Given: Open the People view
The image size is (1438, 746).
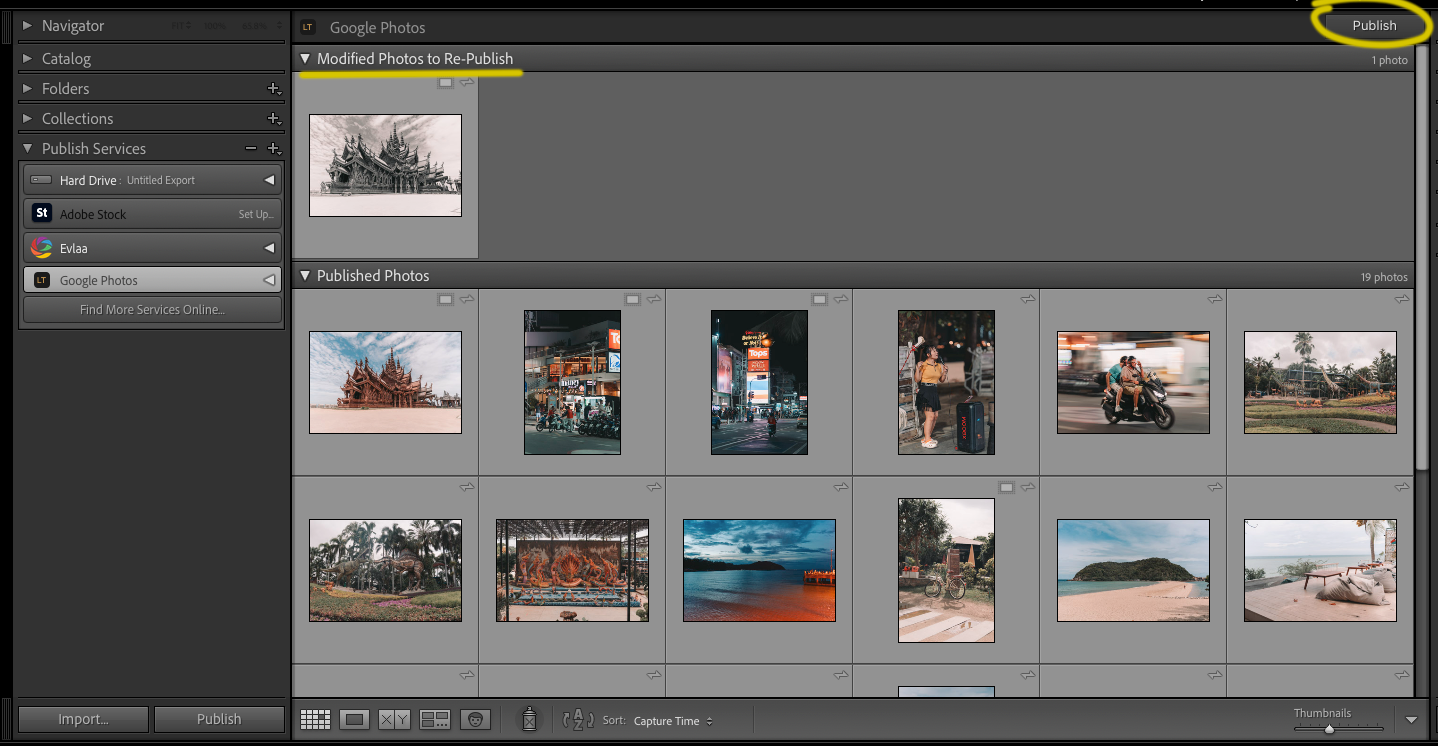Looking at the screenshot, I should pos(475,719).
